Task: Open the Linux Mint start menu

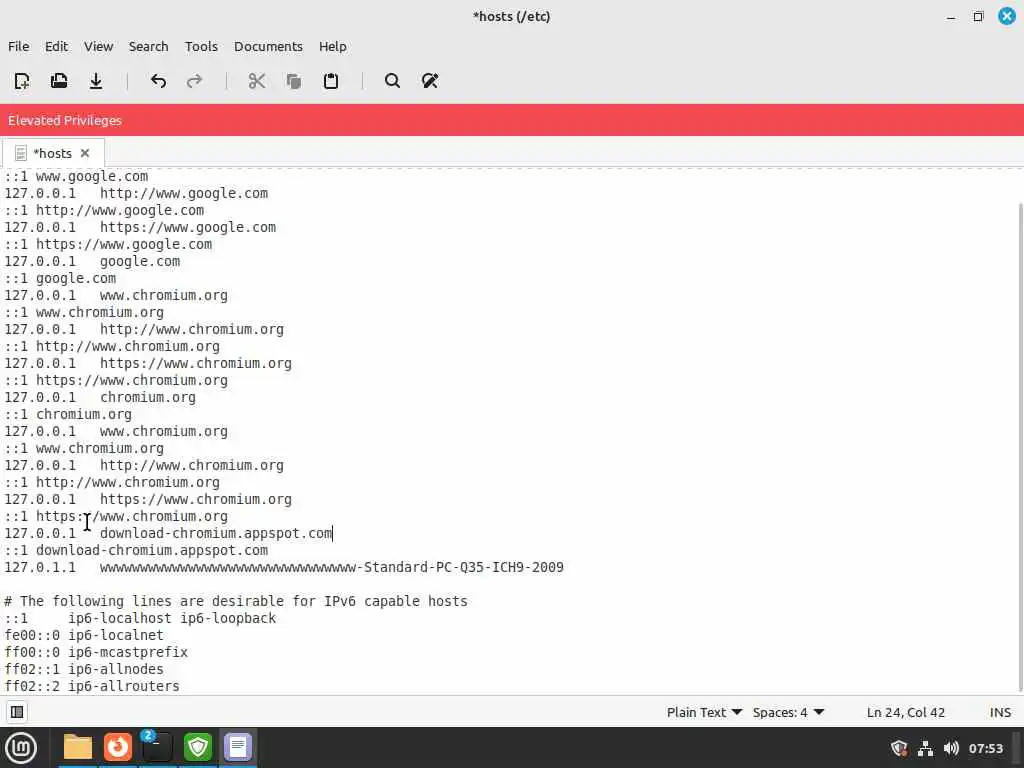Action: 21,748
